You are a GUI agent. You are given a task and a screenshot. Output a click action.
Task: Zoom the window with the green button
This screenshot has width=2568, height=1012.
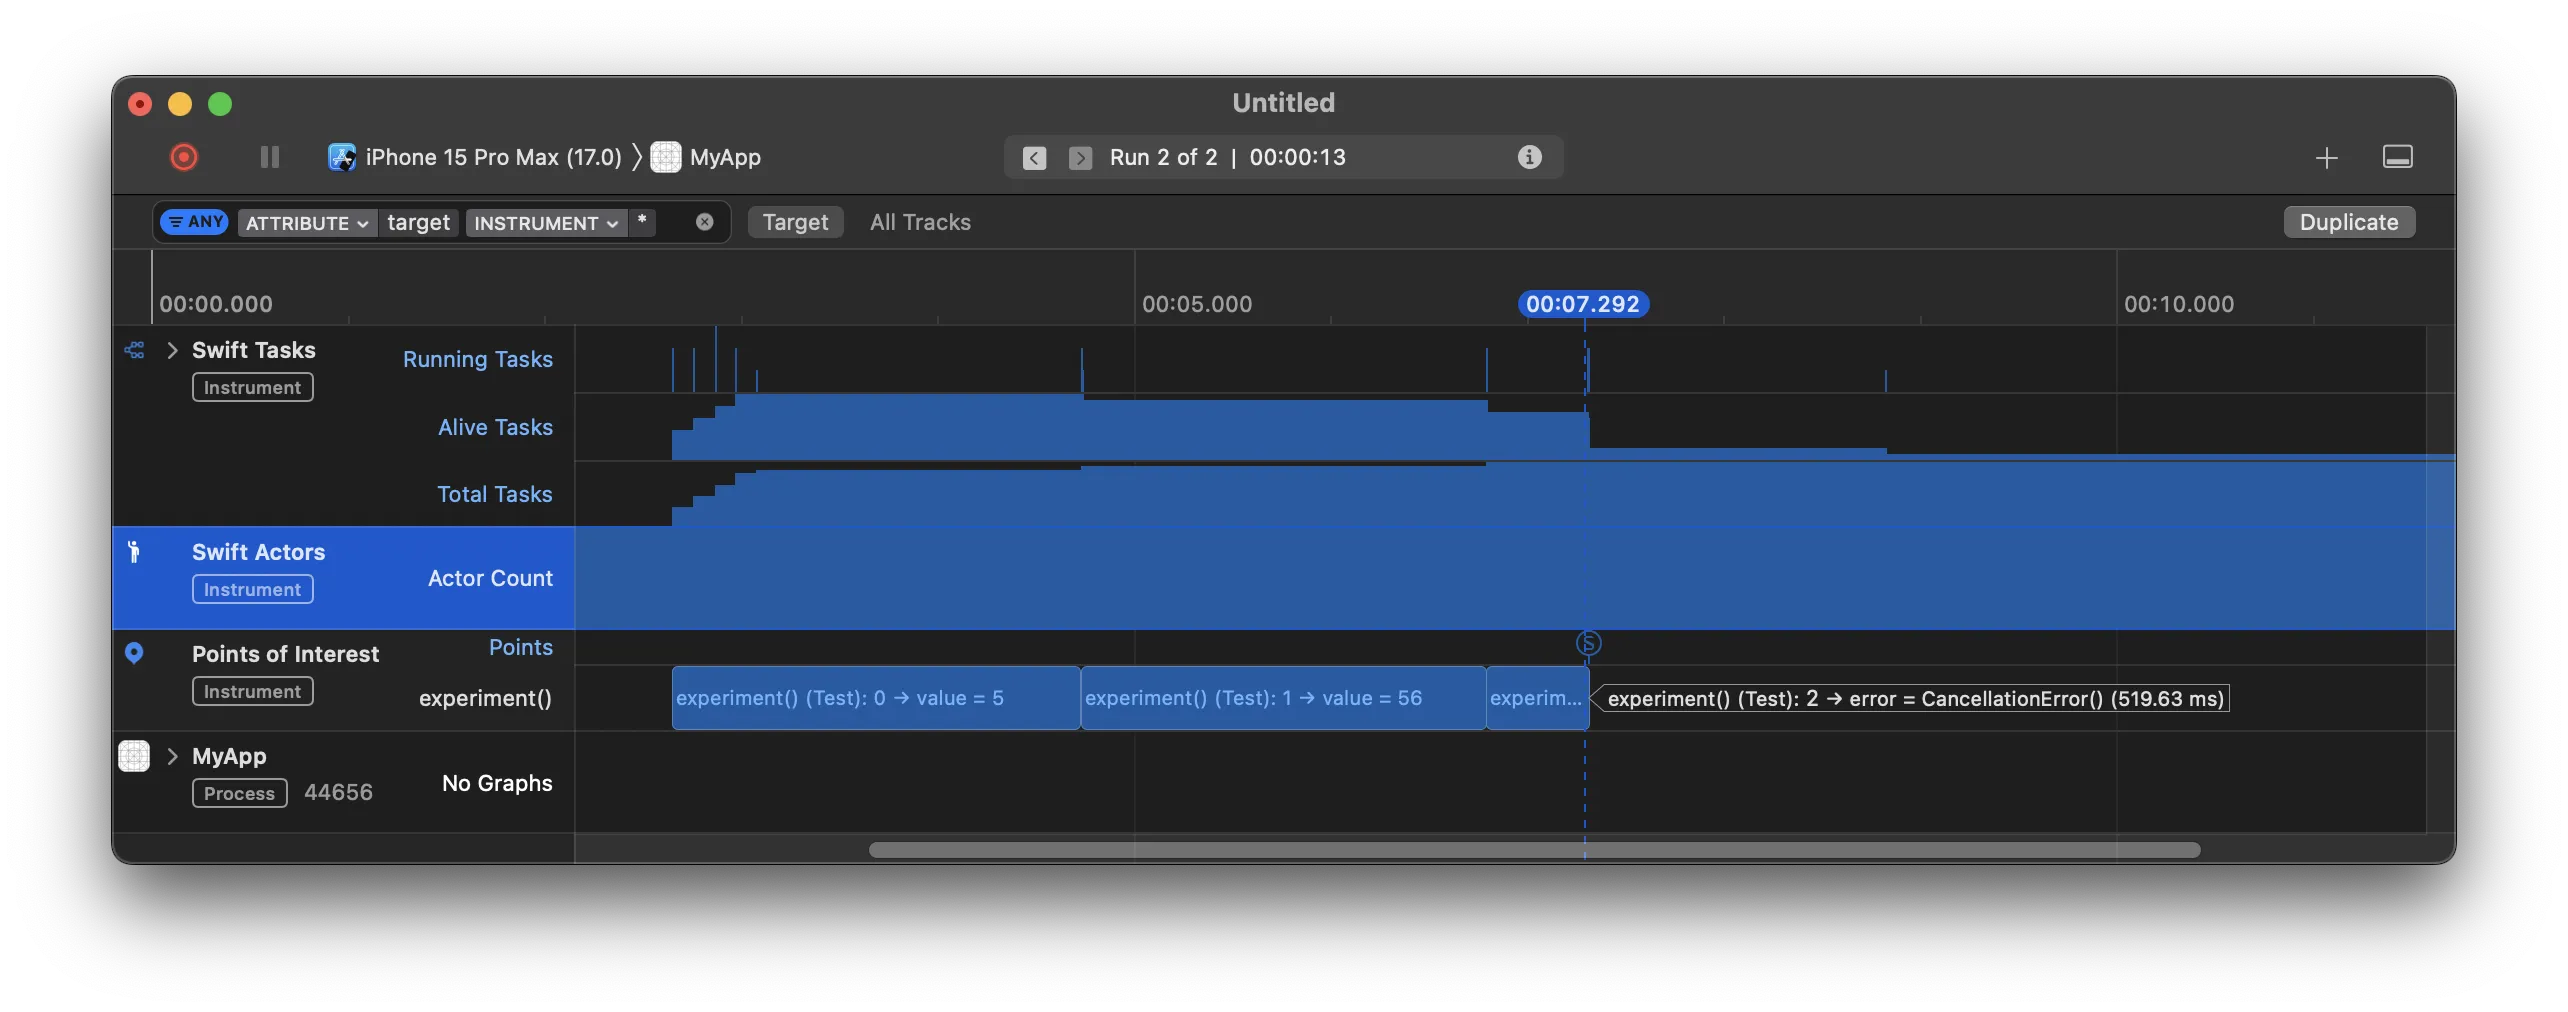click(220, 104)
